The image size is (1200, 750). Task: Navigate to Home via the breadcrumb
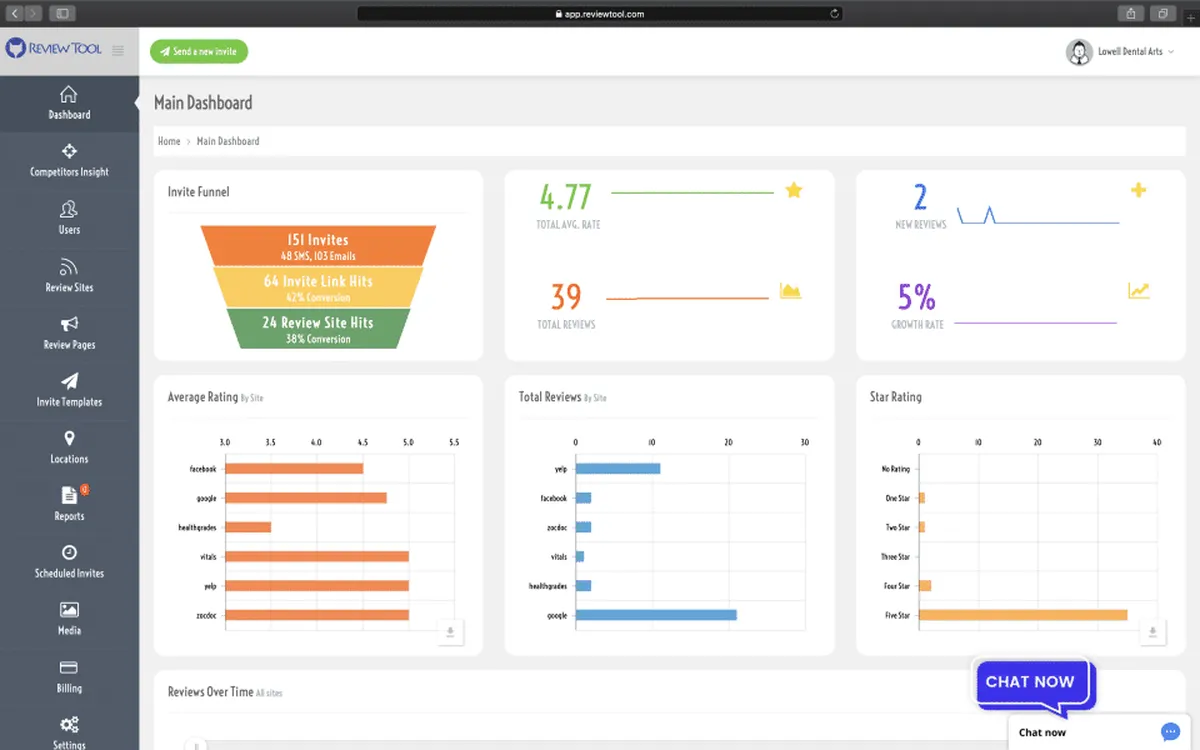[x=168, y=141]
